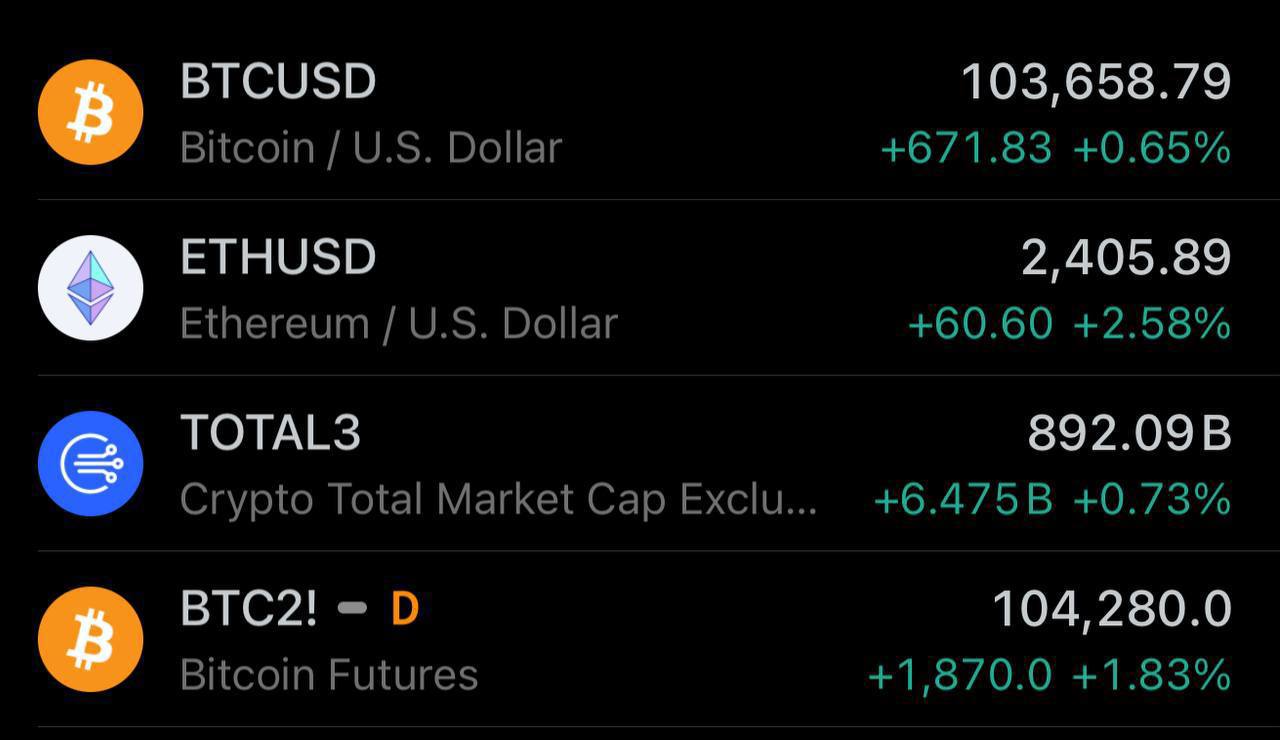Screen dimensions: 1280x740
Task: Select the BTC2! symbol name
Action: click(249, 609)
